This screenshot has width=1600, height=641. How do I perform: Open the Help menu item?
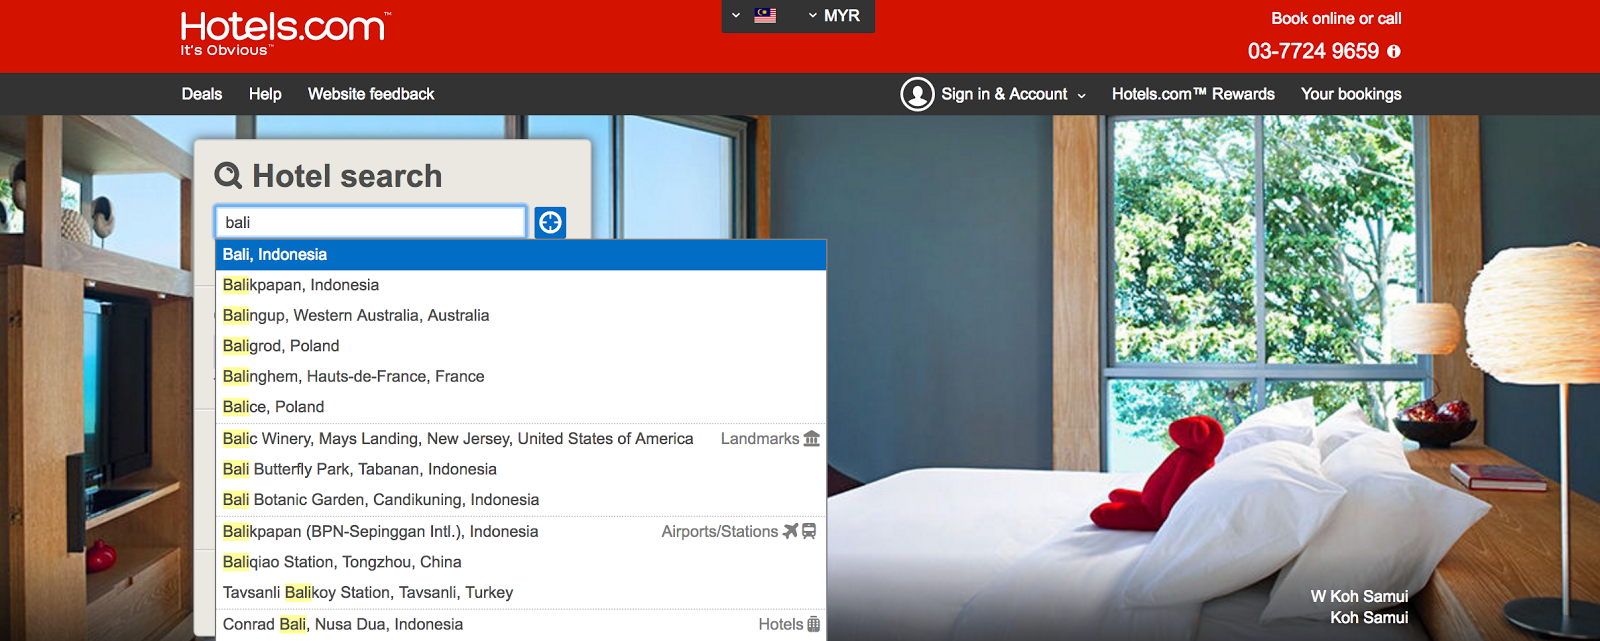(265, 94)
